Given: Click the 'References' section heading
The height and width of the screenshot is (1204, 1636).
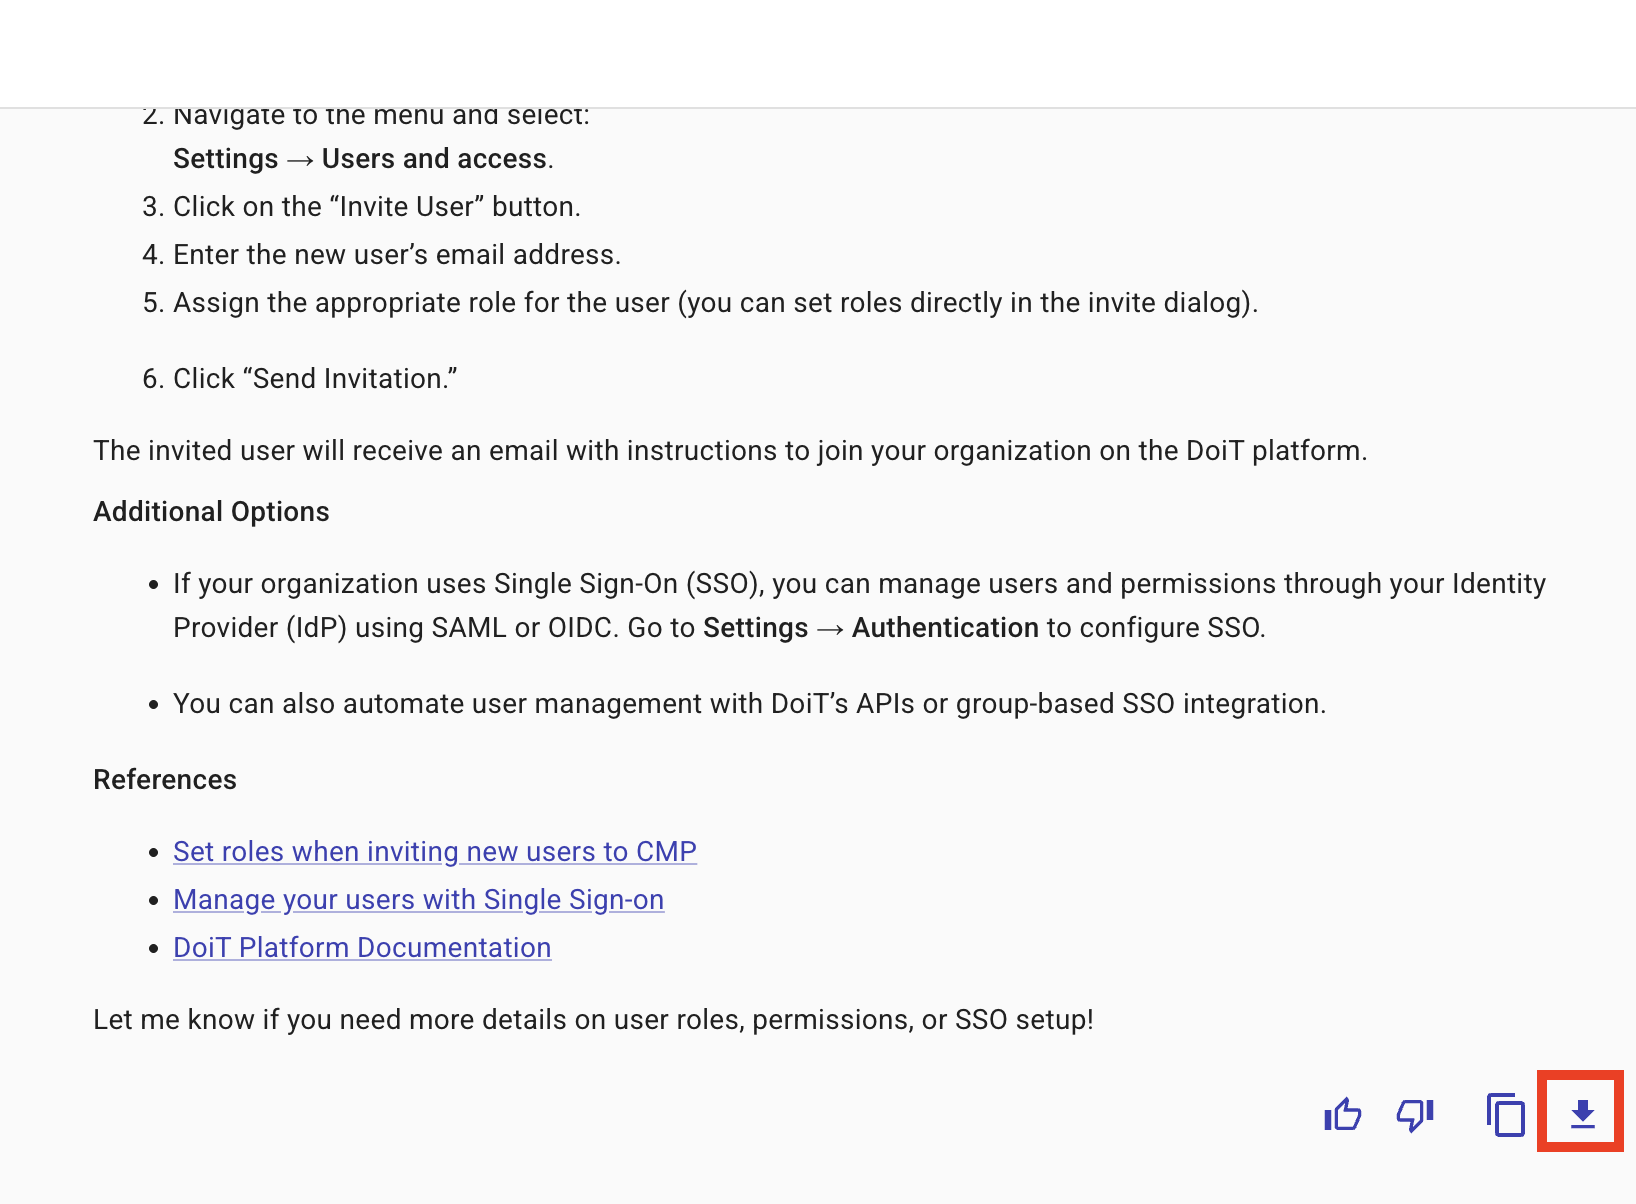Looking at the screenshot, I should pyautogui.click(x=165, y=779).
